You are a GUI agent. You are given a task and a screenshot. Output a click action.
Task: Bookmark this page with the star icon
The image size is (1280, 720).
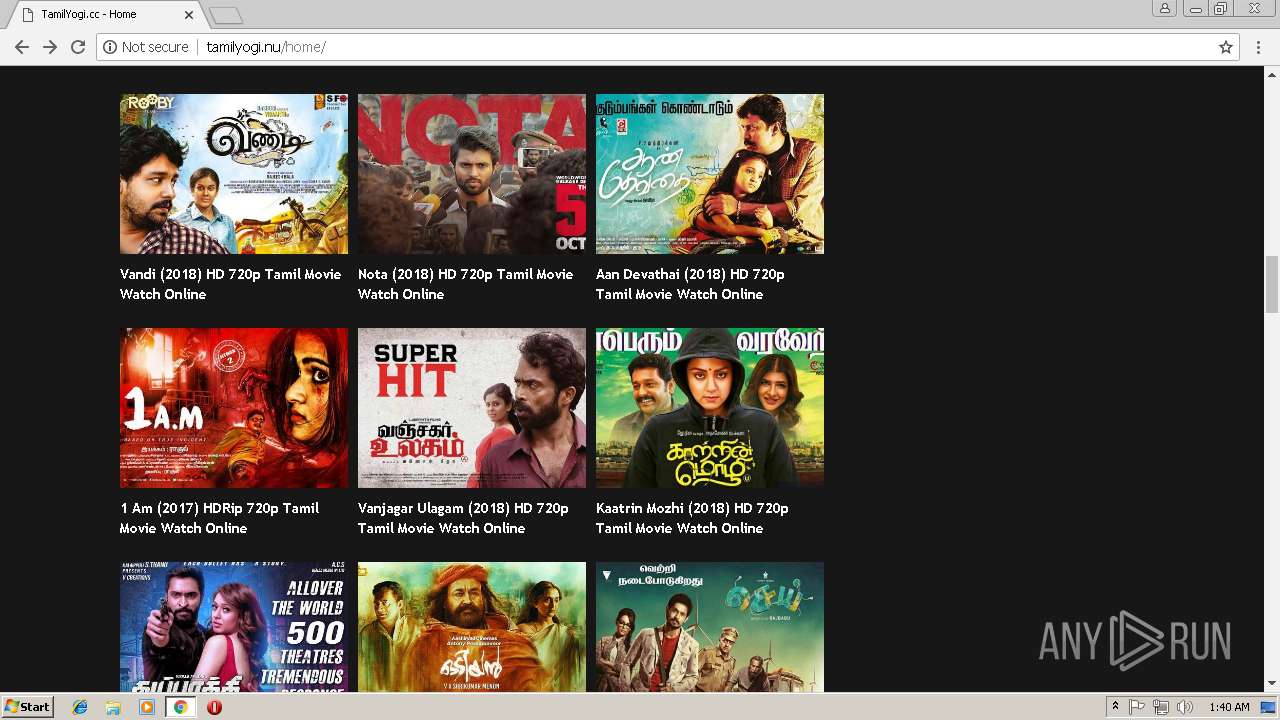click(x=1226, y=47)
